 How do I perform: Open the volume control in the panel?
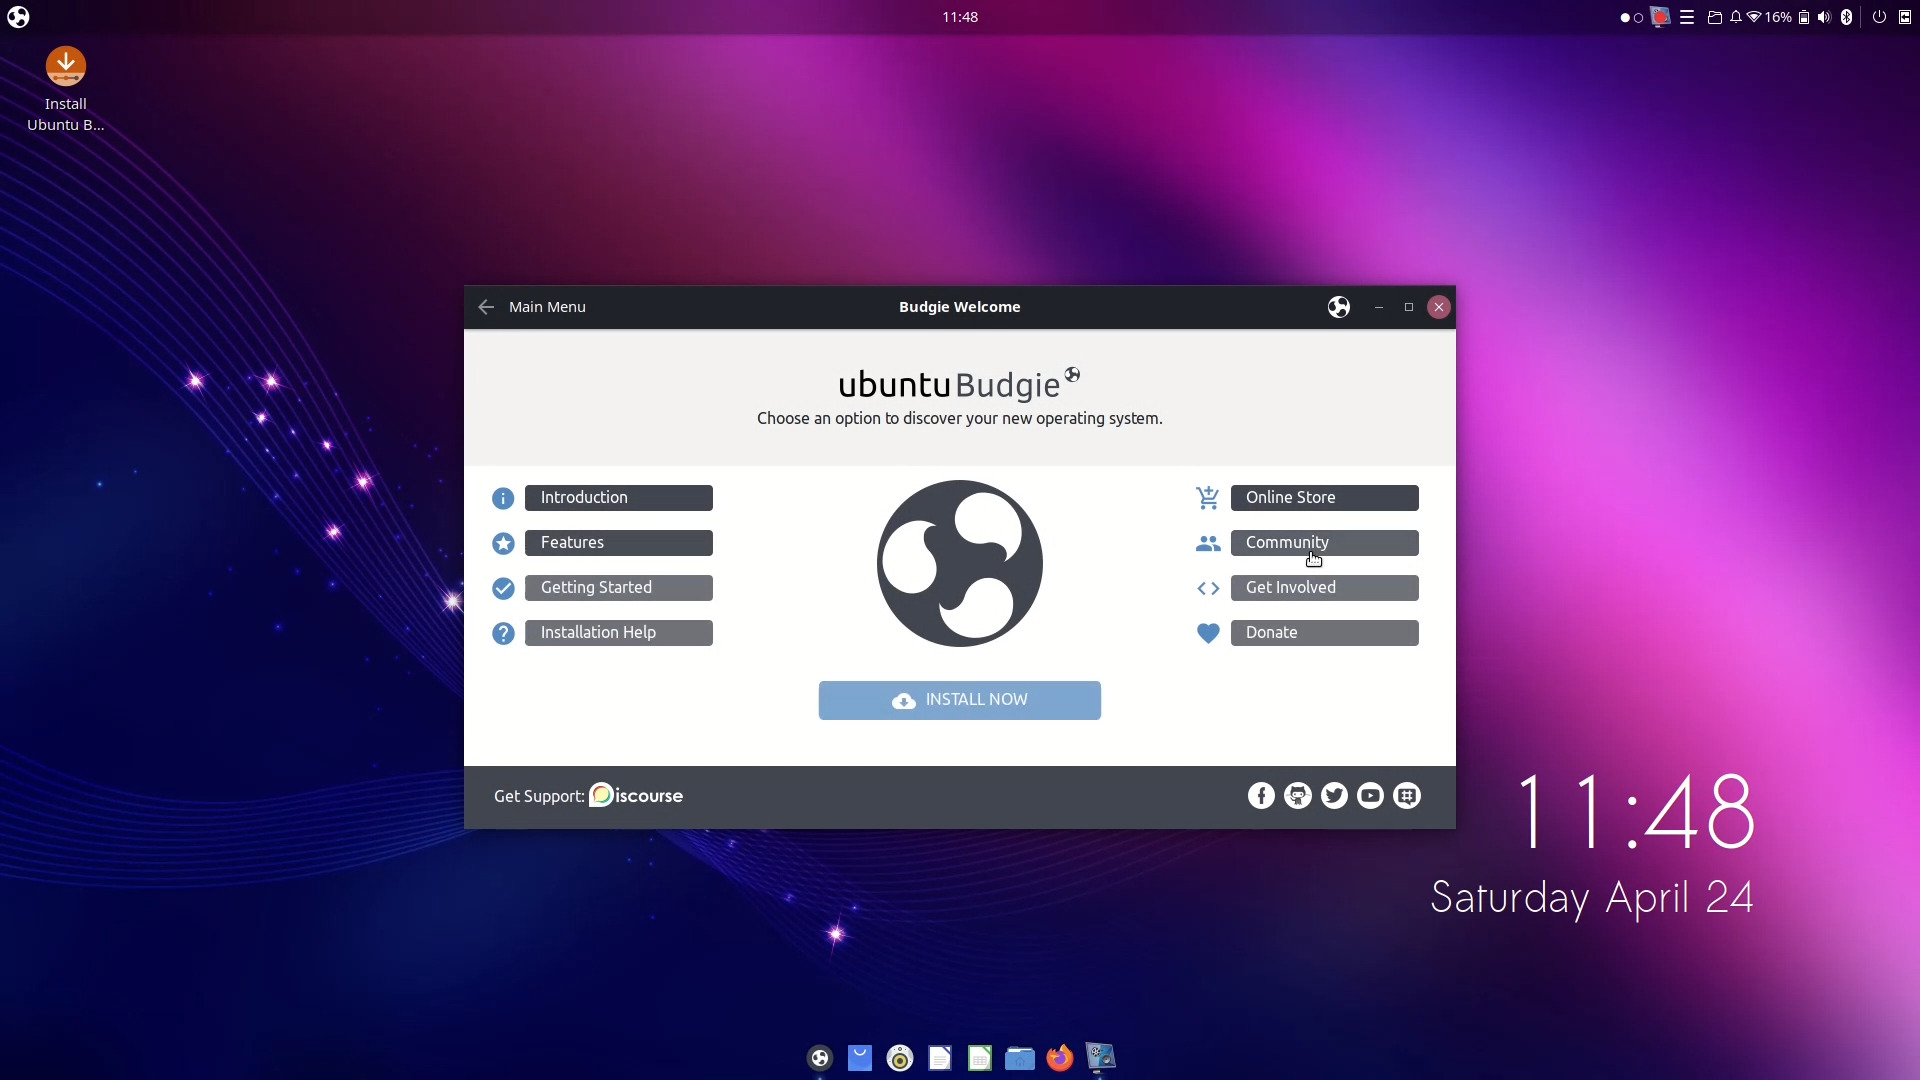[x=1824, y=17]
